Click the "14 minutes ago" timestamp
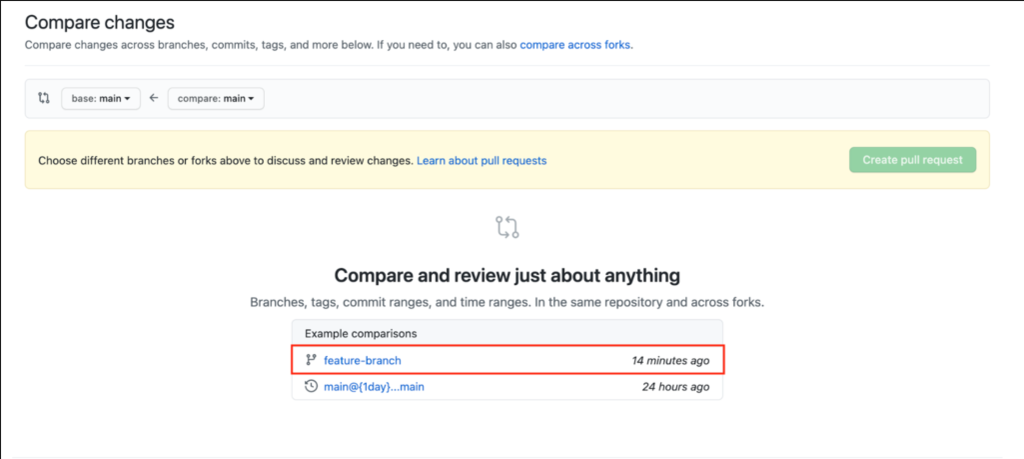Image resolution: width=1024 pixels, height=459 pixels. click(670, 360)
